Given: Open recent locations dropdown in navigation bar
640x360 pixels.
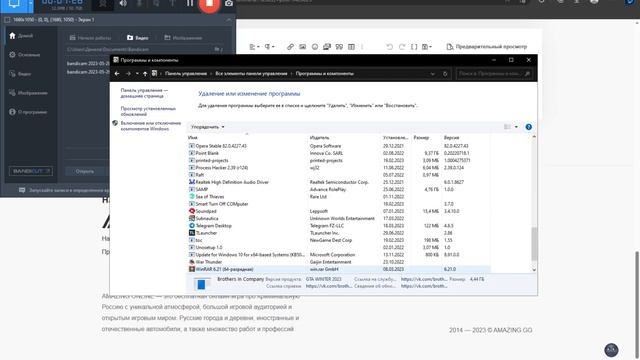Looking at the screenshot, I should (137, 74).
